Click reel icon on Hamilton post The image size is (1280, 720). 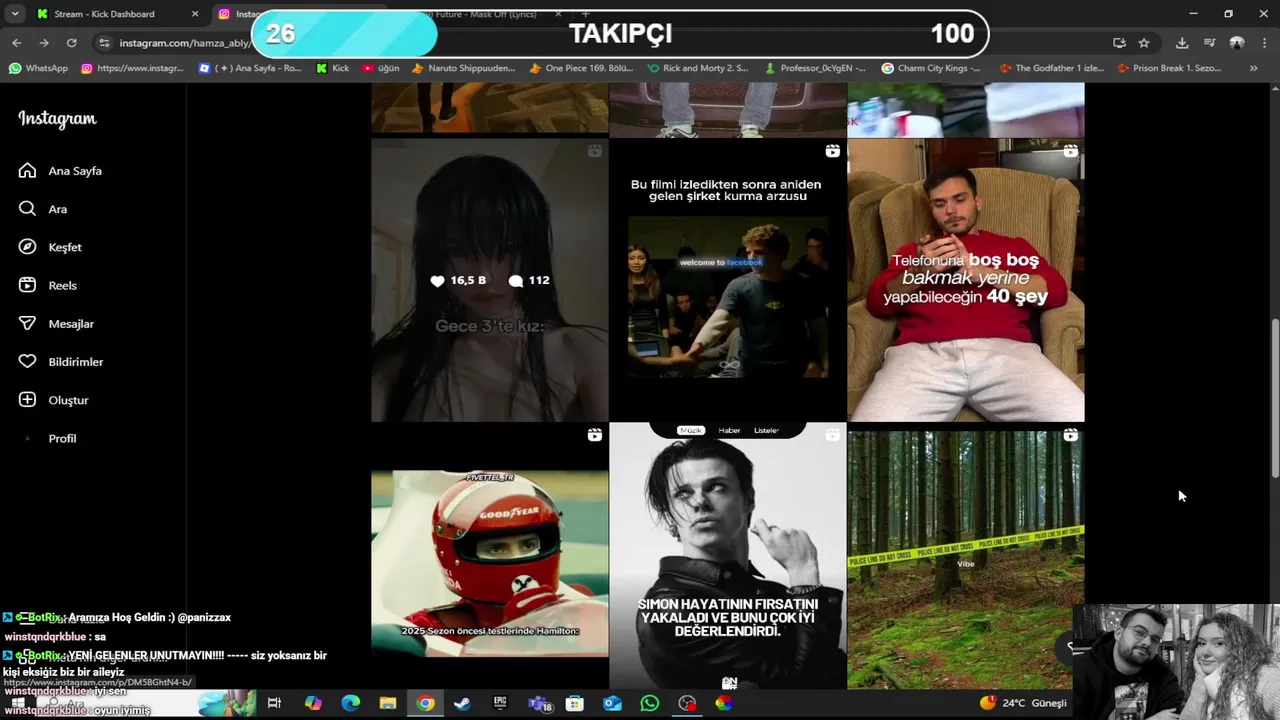pos(594,435)
